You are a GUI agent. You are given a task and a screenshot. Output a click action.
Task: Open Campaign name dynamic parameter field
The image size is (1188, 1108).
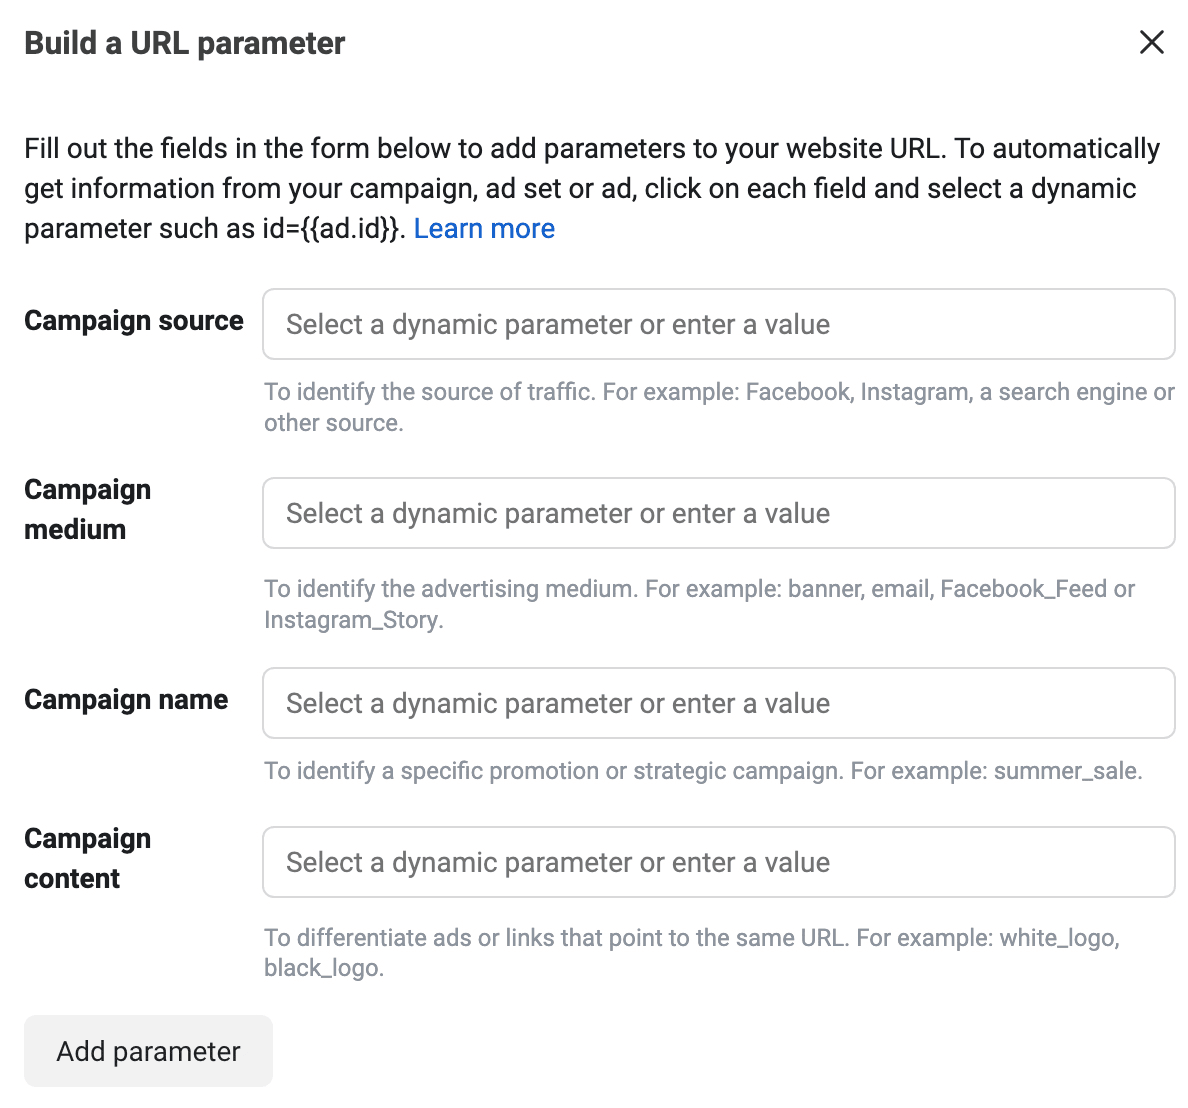(x=718, y=703)
